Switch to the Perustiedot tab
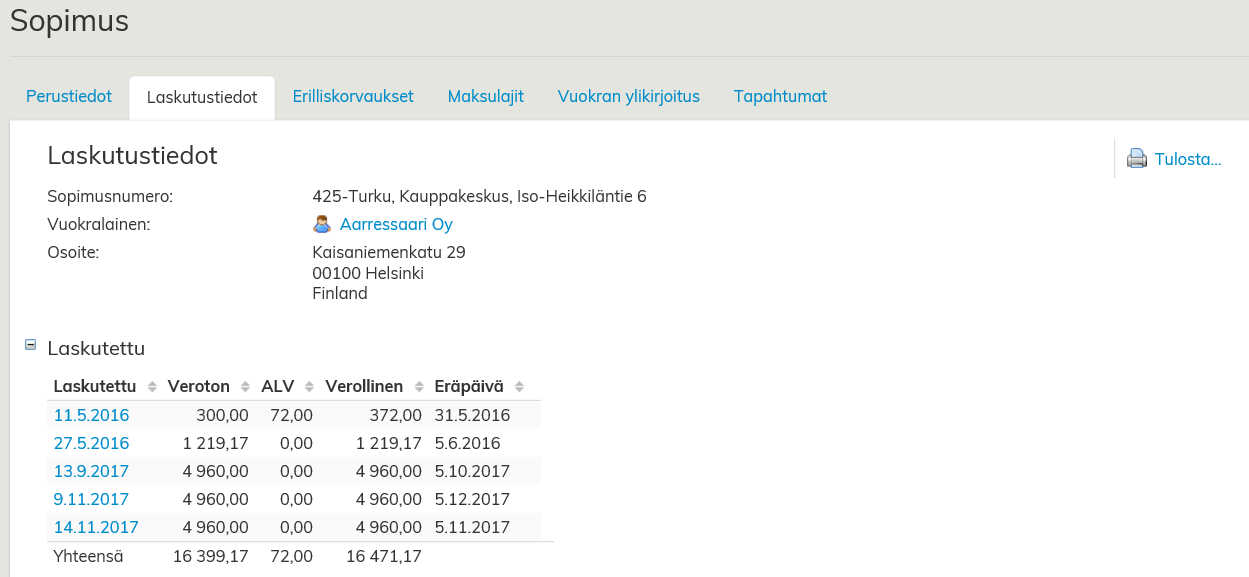This screenshot has height=577, width=1249. click(69, 97)
